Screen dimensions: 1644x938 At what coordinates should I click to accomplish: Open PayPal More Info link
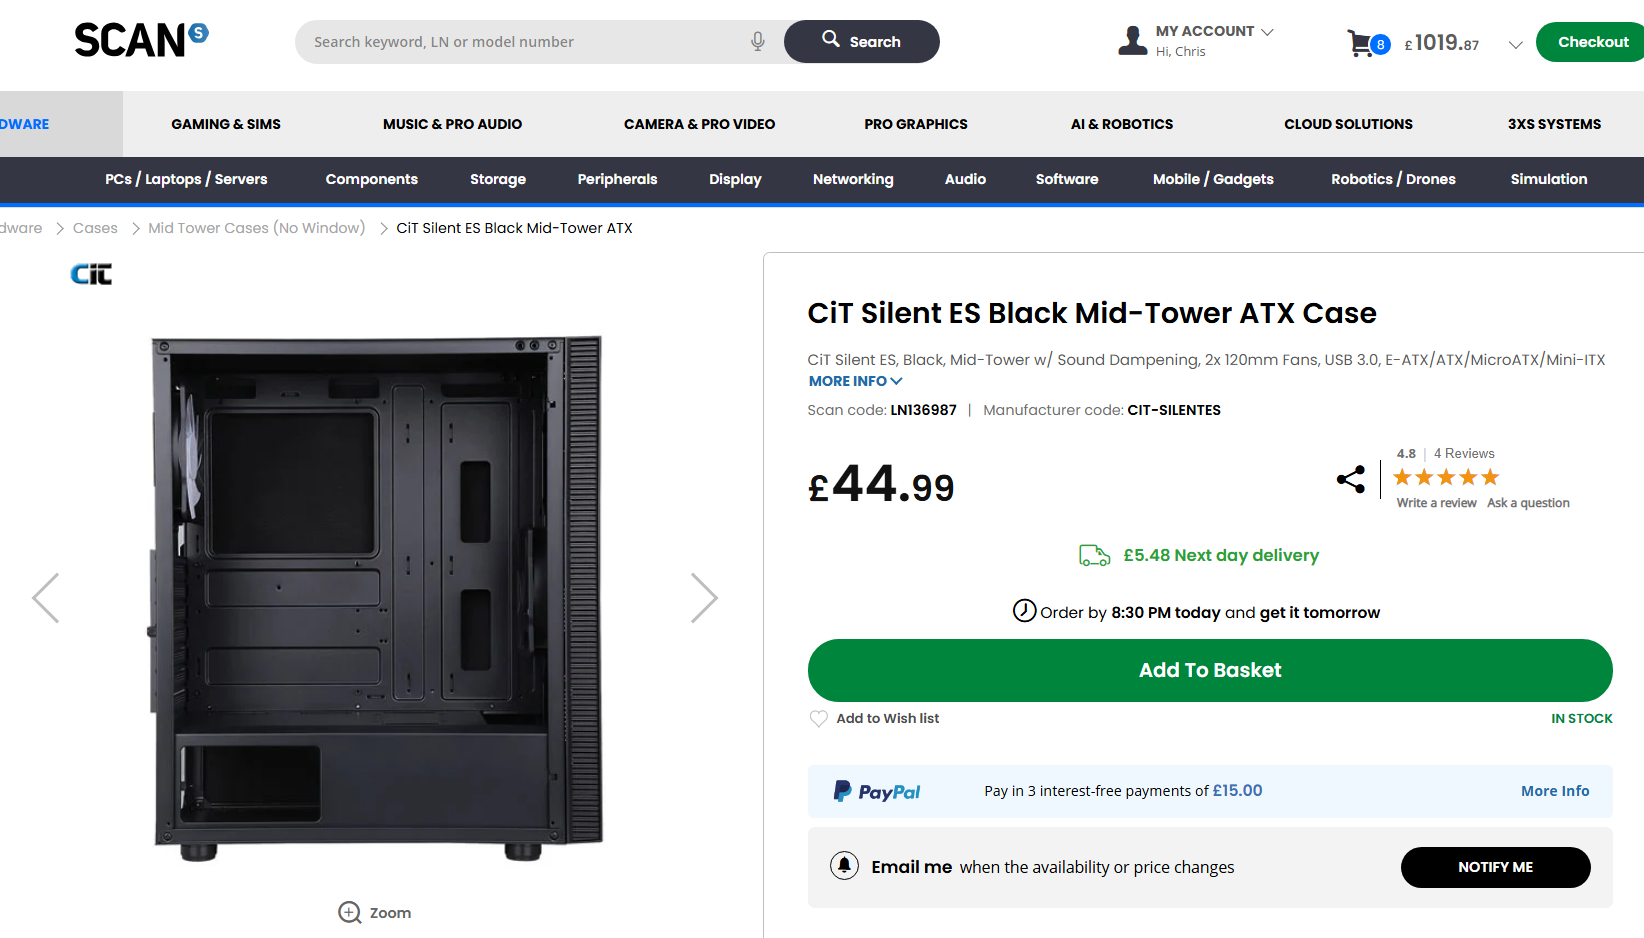[x=1554, y=791]
